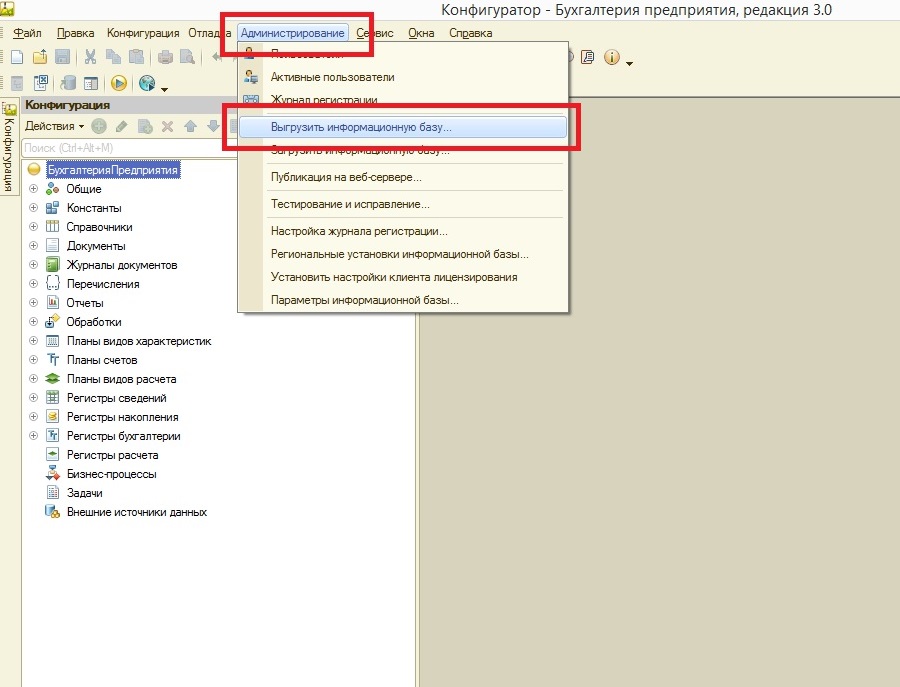Start debugging with the yellow play icon
This screenshot has height=687, width=900.
click(119, 84)
